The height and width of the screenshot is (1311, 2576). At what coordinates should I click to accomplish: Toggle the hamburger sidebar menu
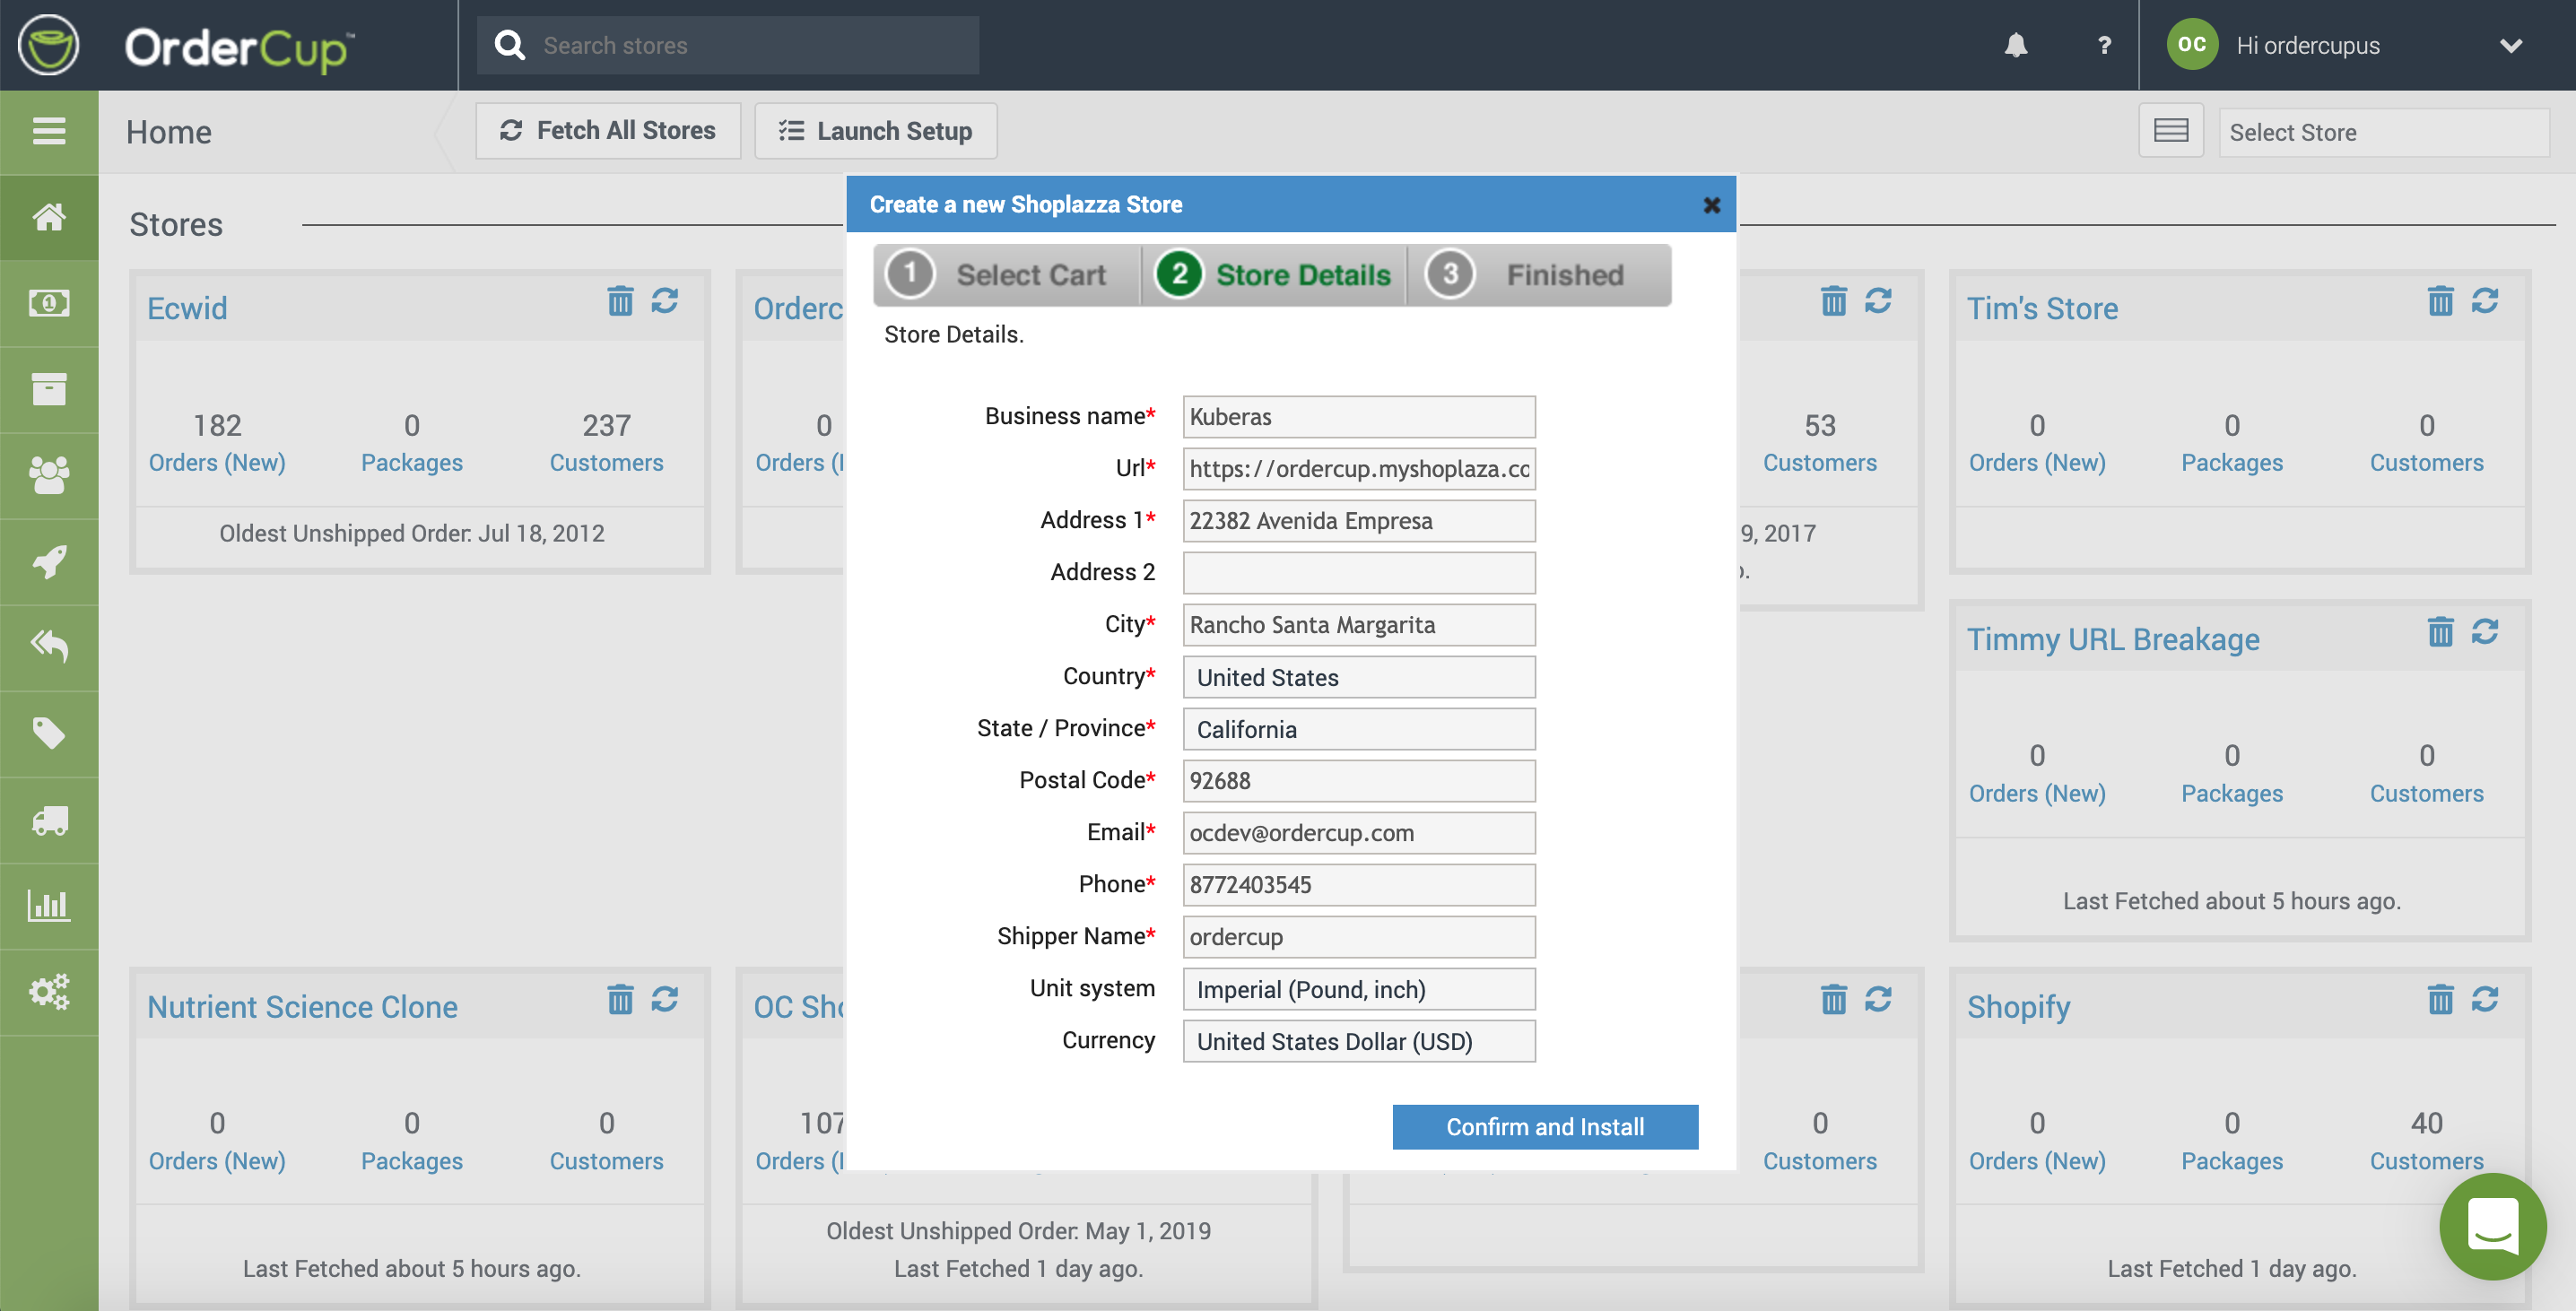coord(49,131)
